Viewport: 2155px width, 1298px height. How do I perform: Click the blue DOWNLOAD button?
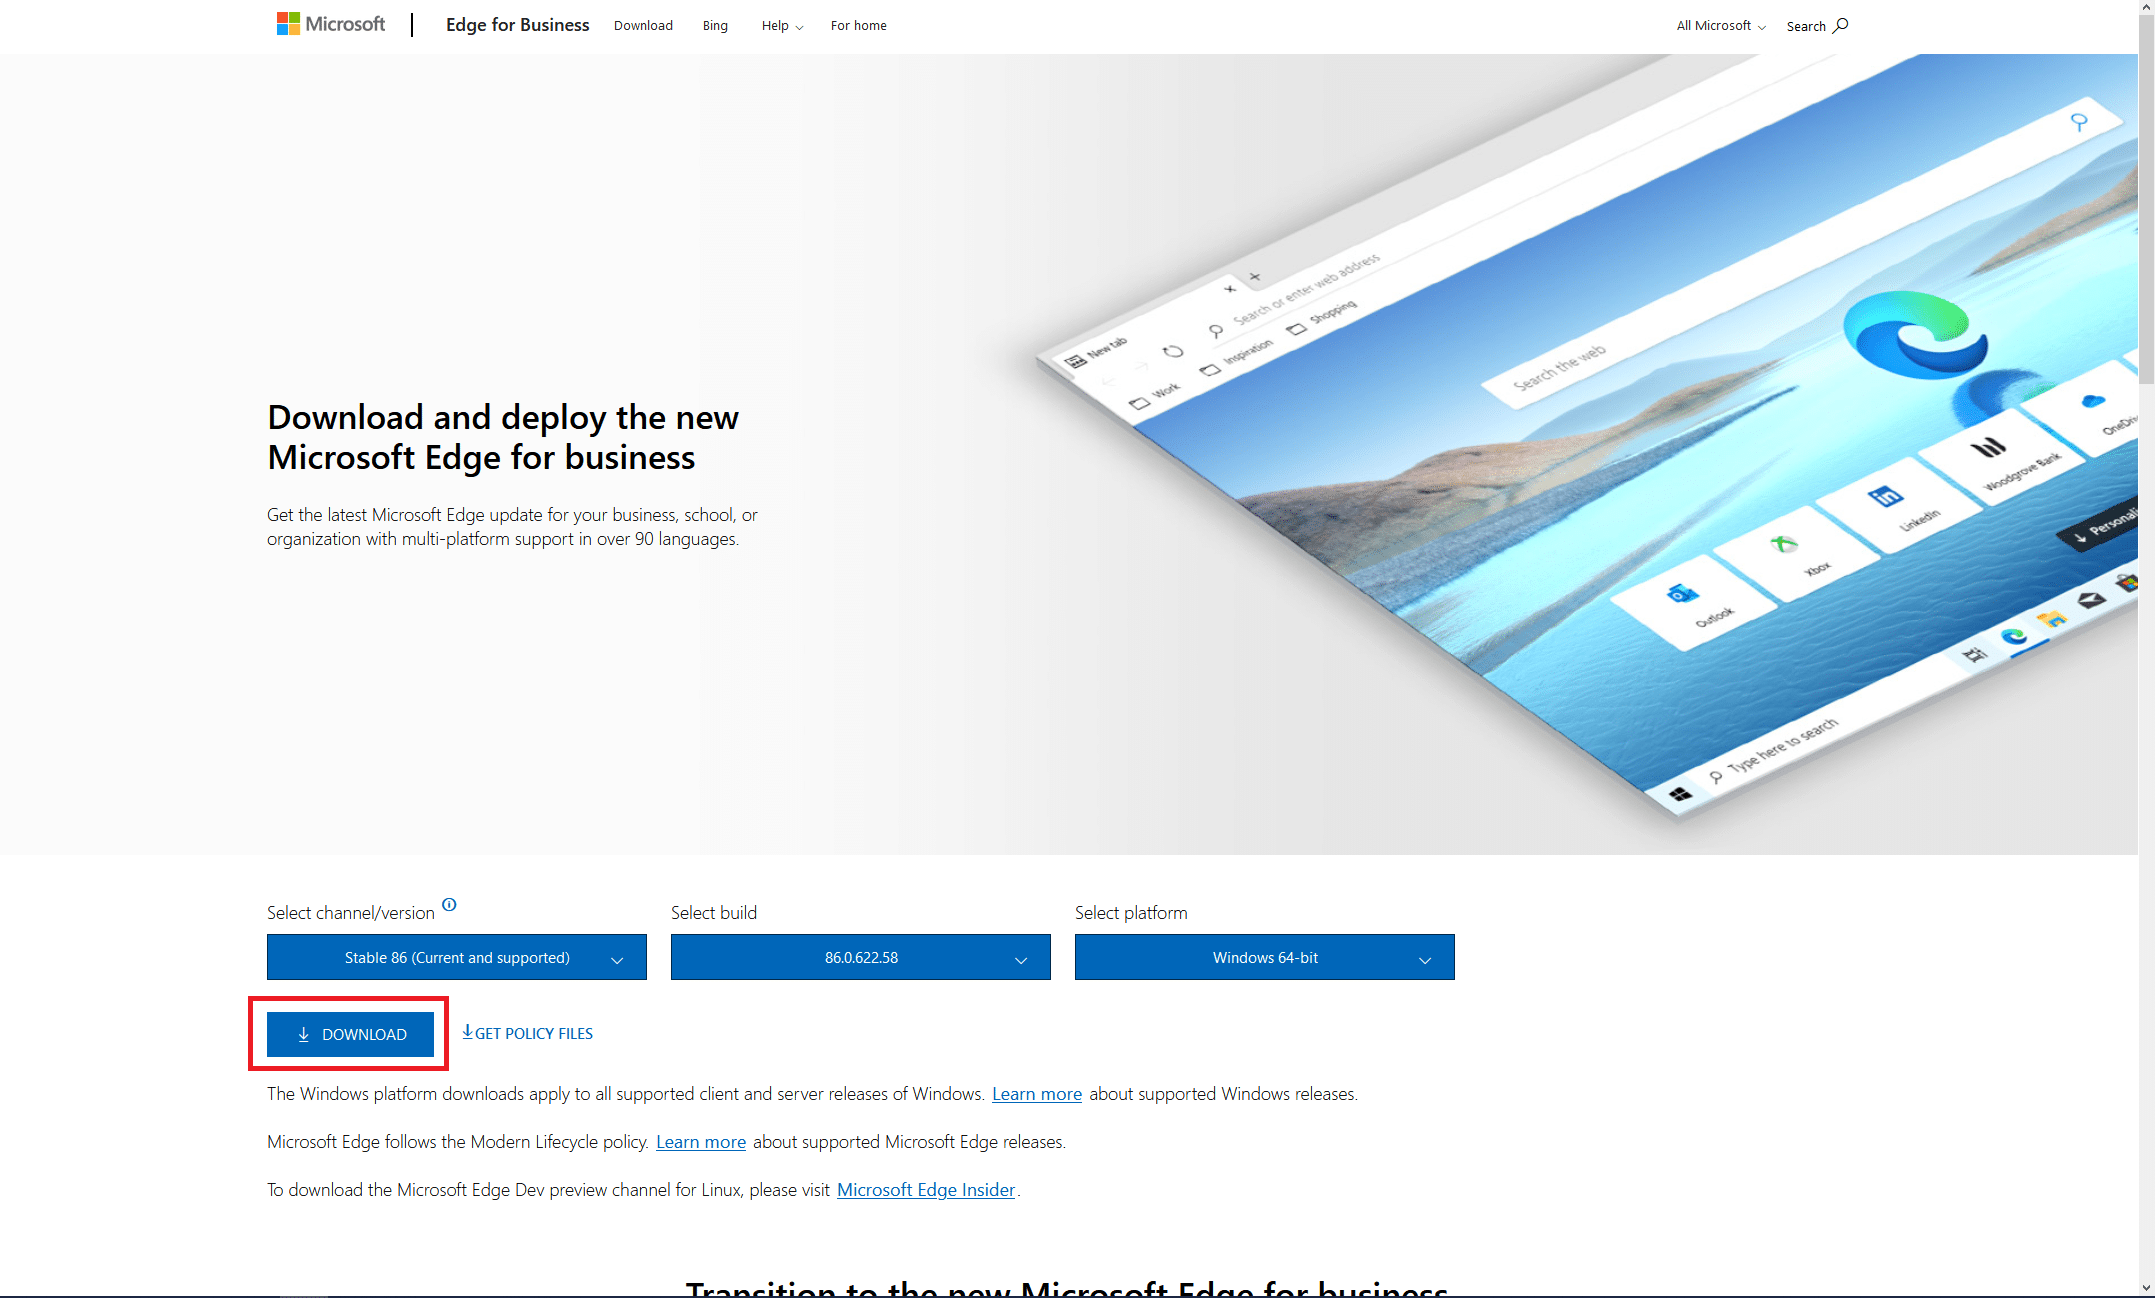click(350, 1034)
